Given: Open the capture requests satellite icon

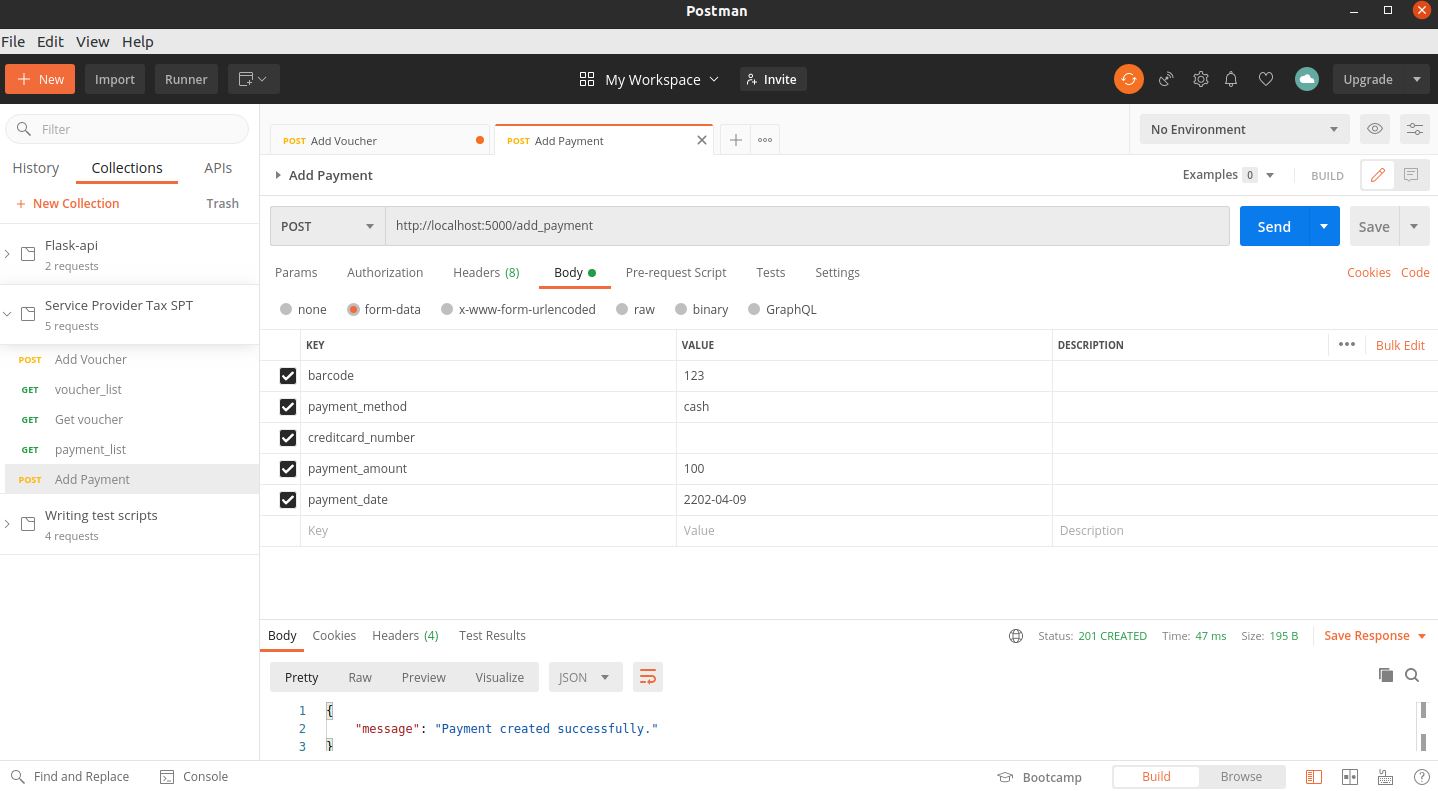Looking at the screenshot, I should (x=1166, y=79).
